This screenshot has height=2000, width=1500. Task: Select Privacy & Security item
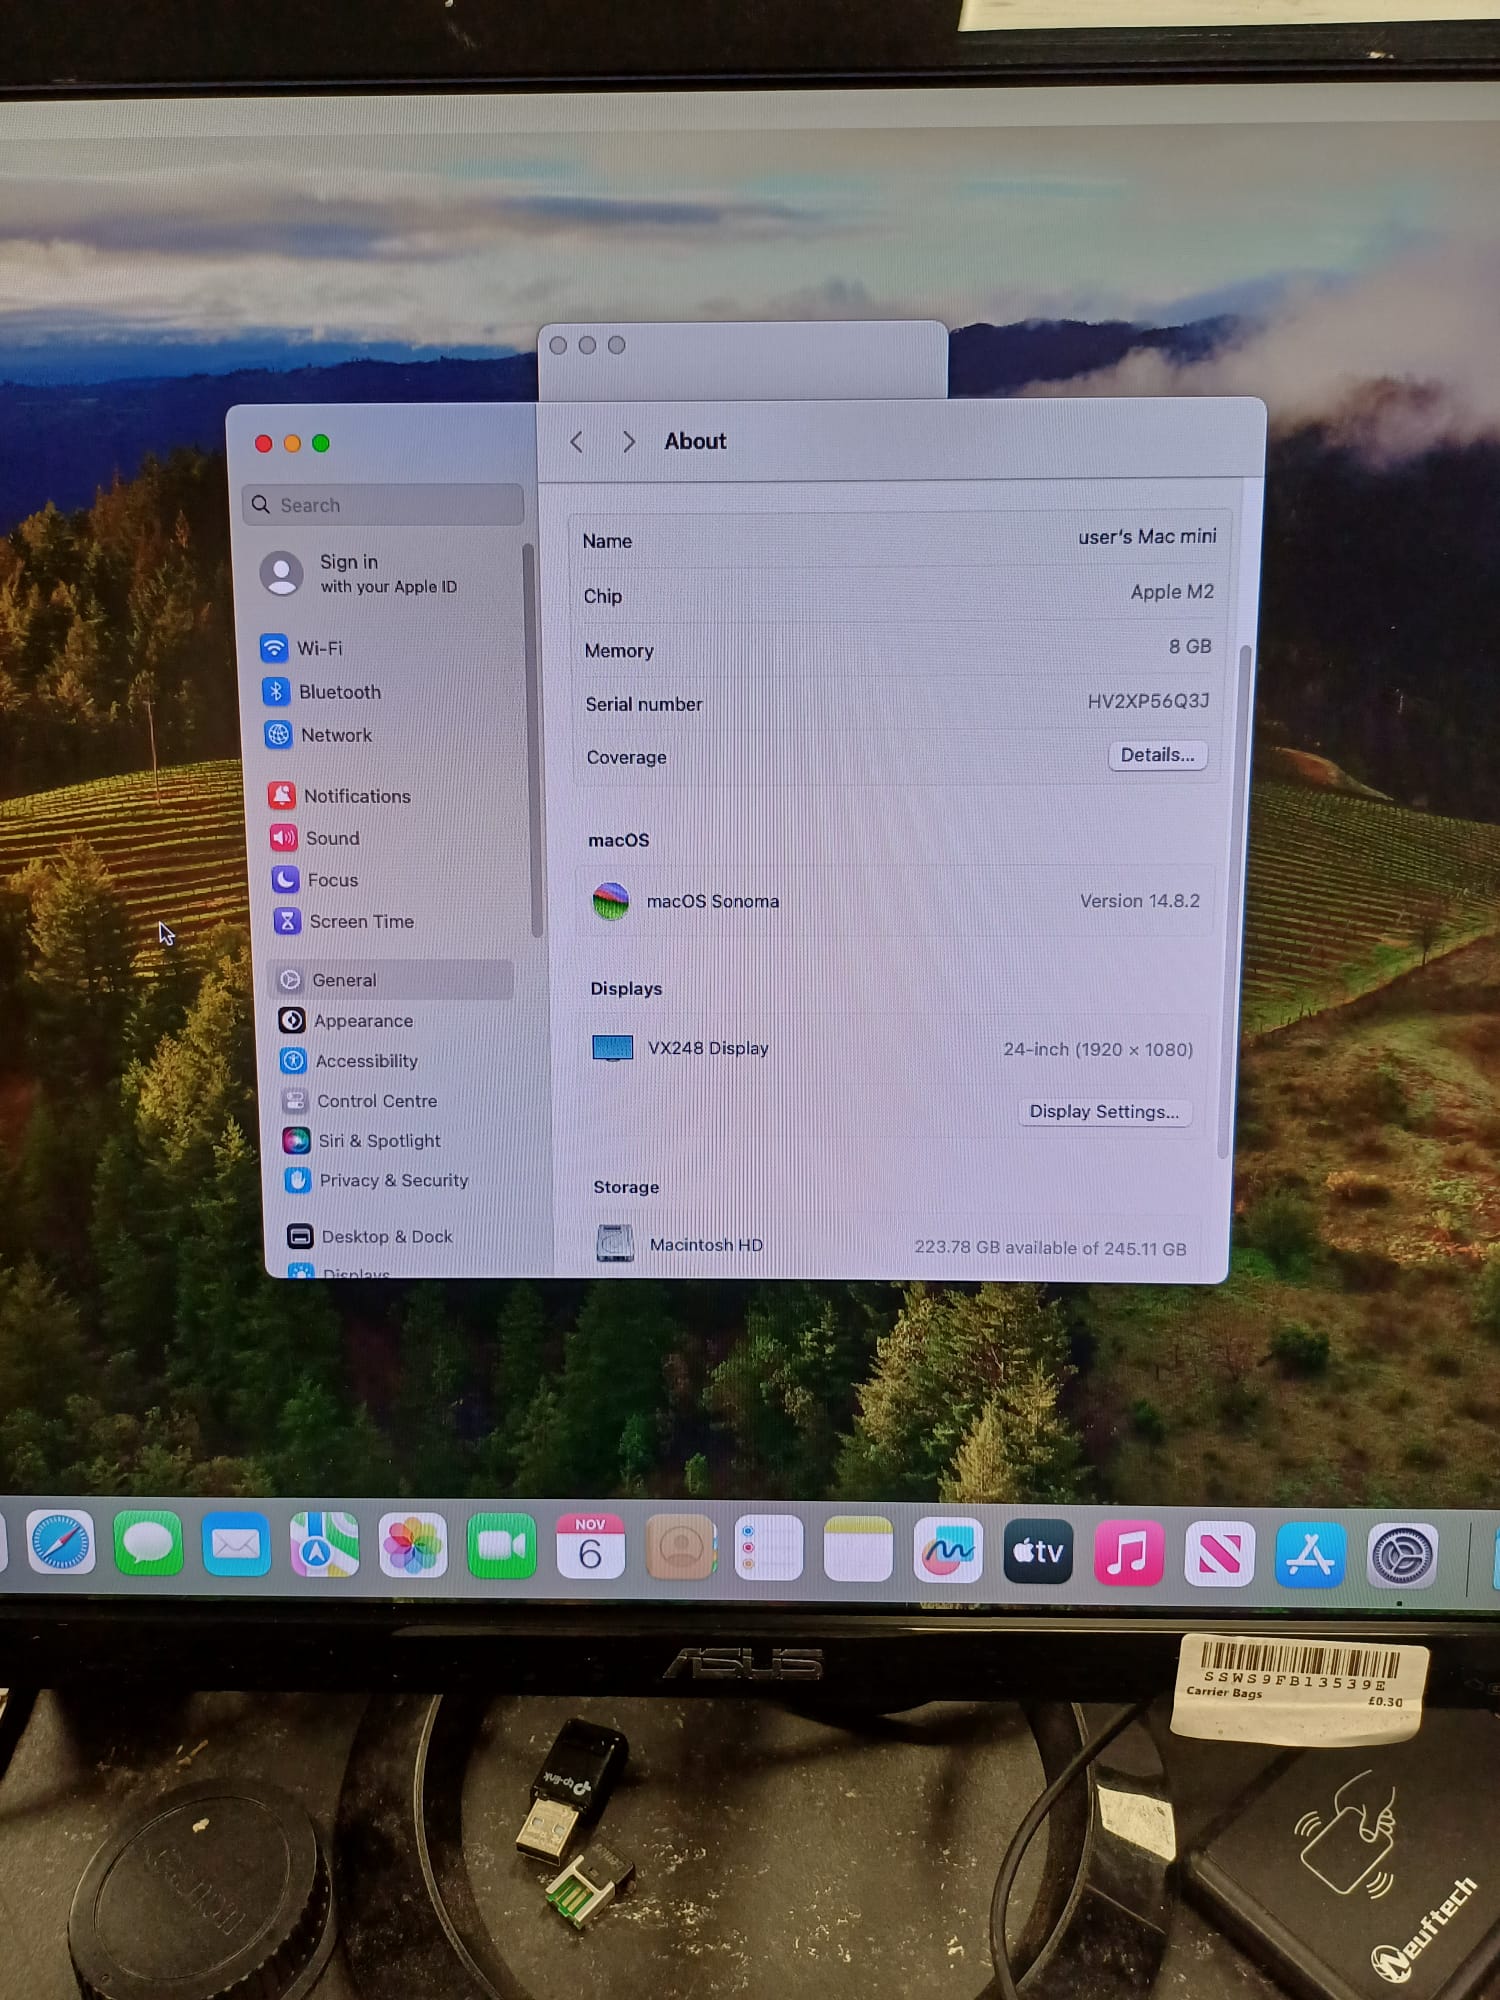click(x=392, y=1181)
